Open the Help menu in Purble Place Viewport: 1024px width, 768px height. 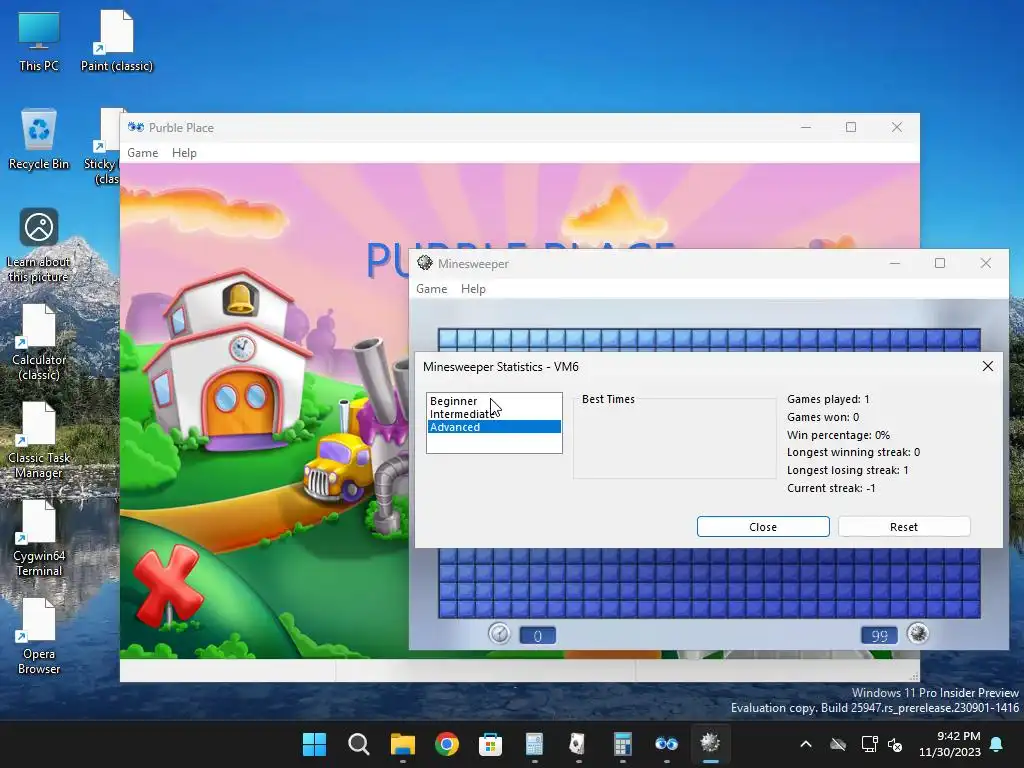click(x=184, y=153)
